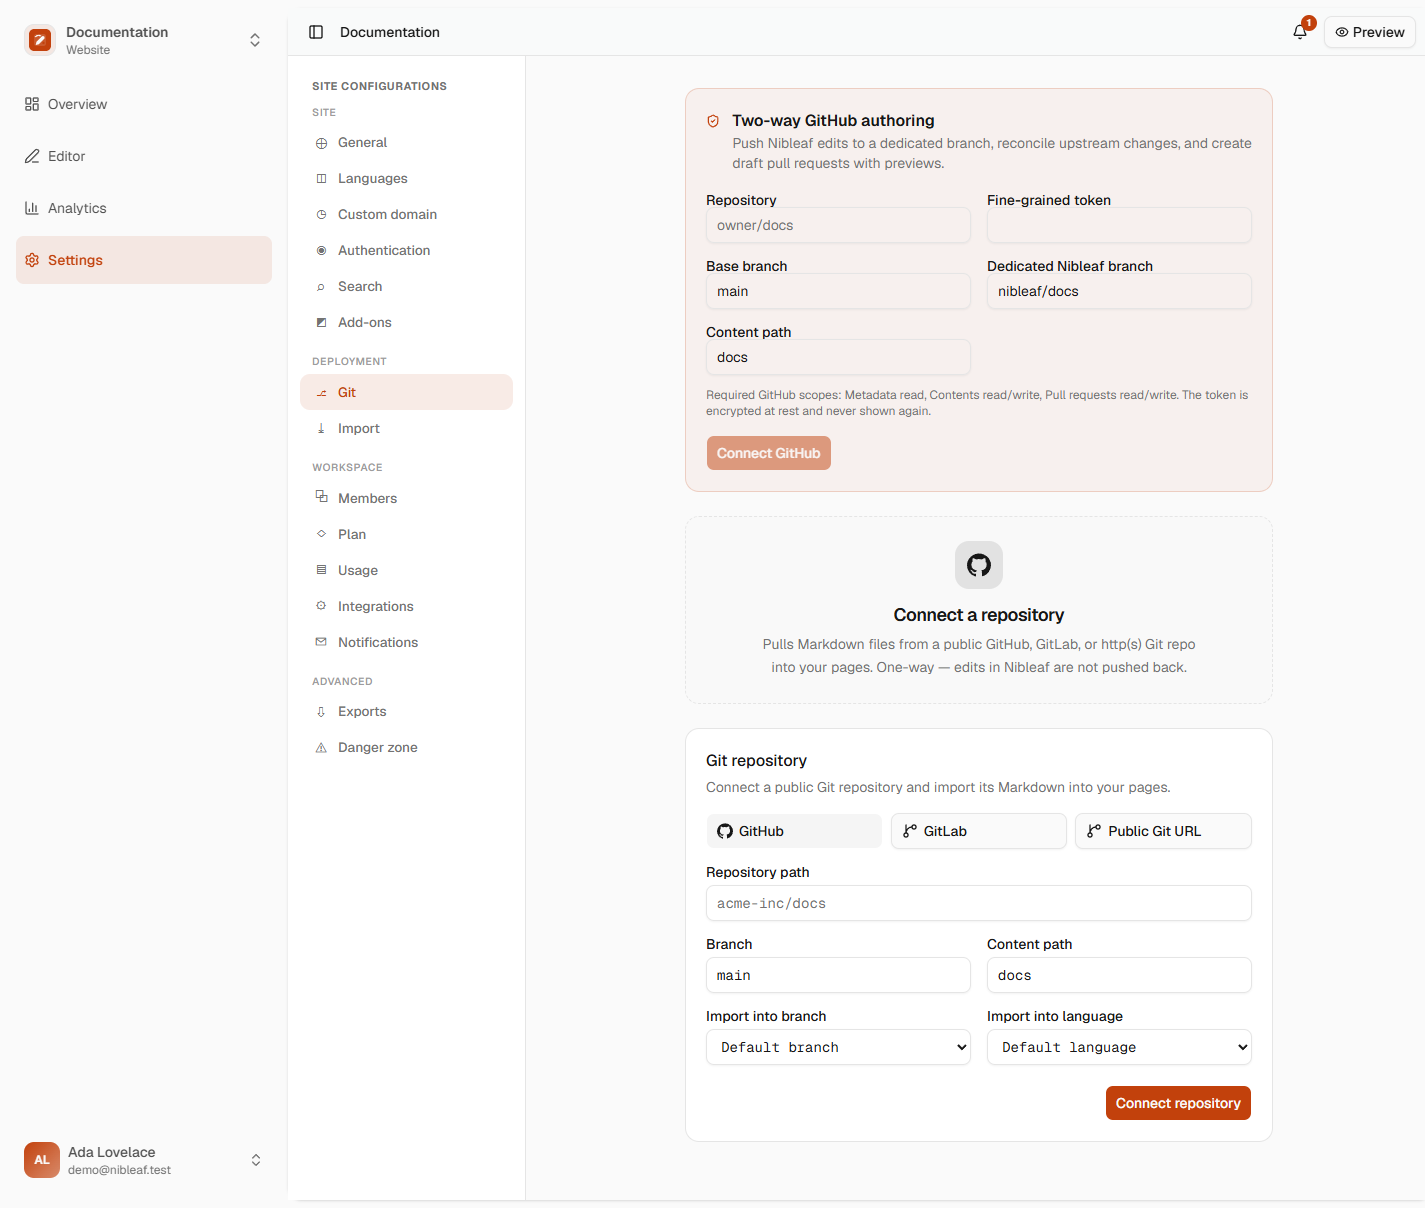Open the Editor page
This screenshot has width=1425, height=1208.
(x=144, y=156)
